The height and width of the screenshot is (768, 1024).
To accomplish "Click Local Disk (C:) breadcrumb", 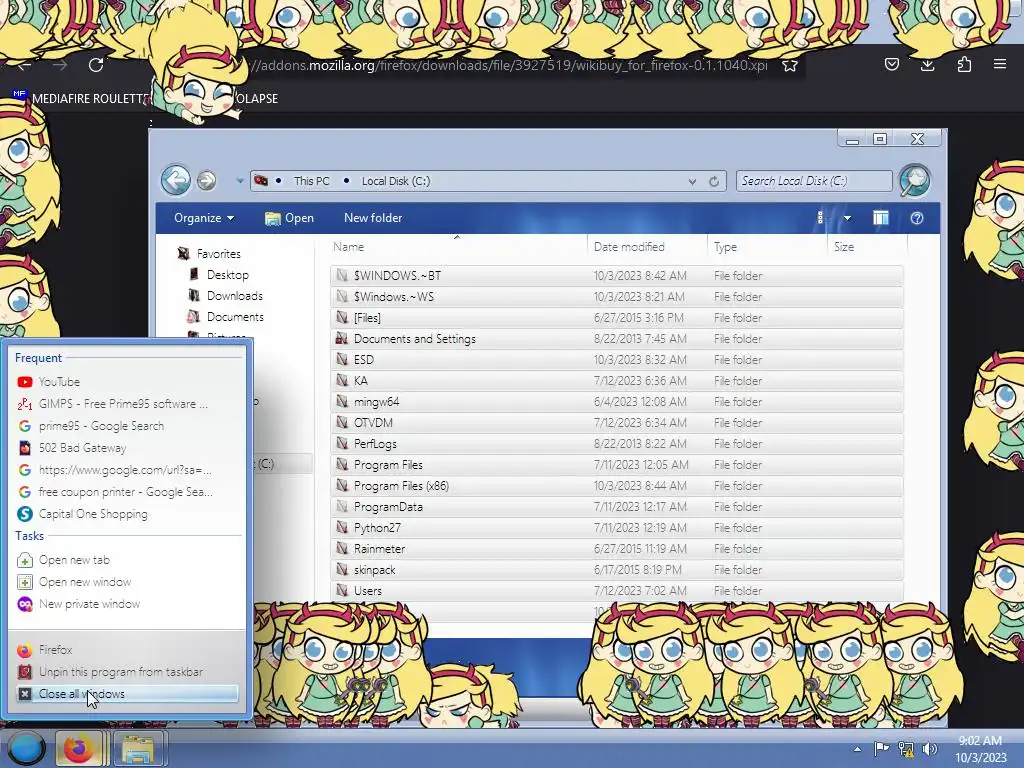I will pyautogui.click(x=396, y=181).
